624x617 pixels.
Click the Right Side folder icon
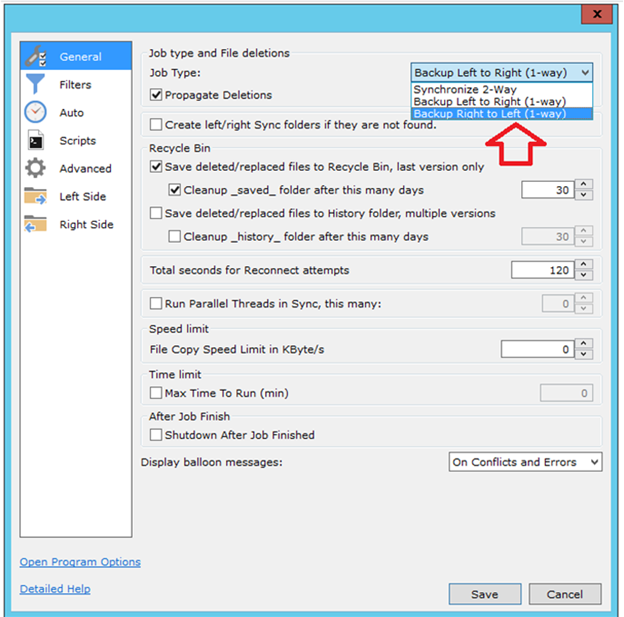[35, 224]
